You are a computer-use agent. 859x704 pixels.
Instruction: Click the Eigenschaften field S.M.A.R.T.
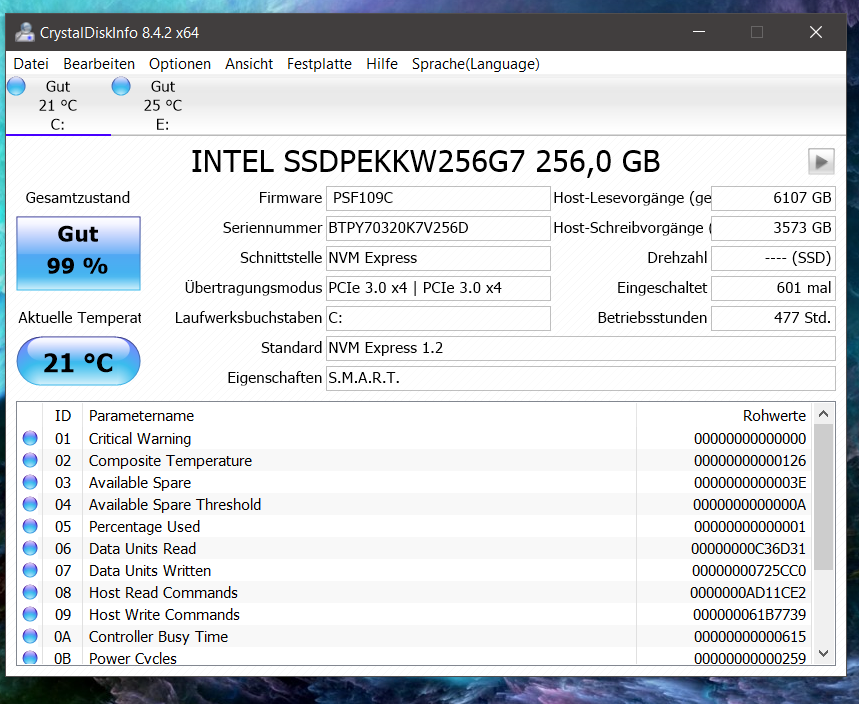click(x=581, y=379)
